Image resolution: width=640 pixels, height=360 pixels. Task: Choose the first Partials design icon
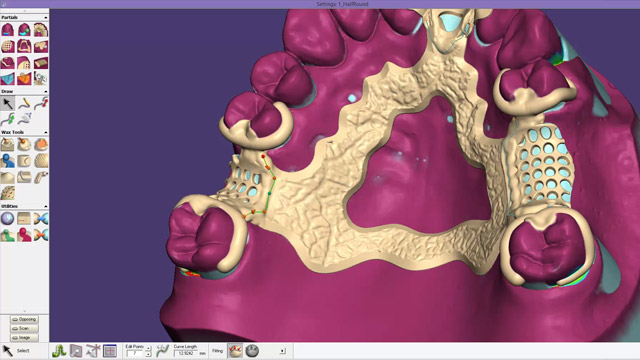[8, 30]
